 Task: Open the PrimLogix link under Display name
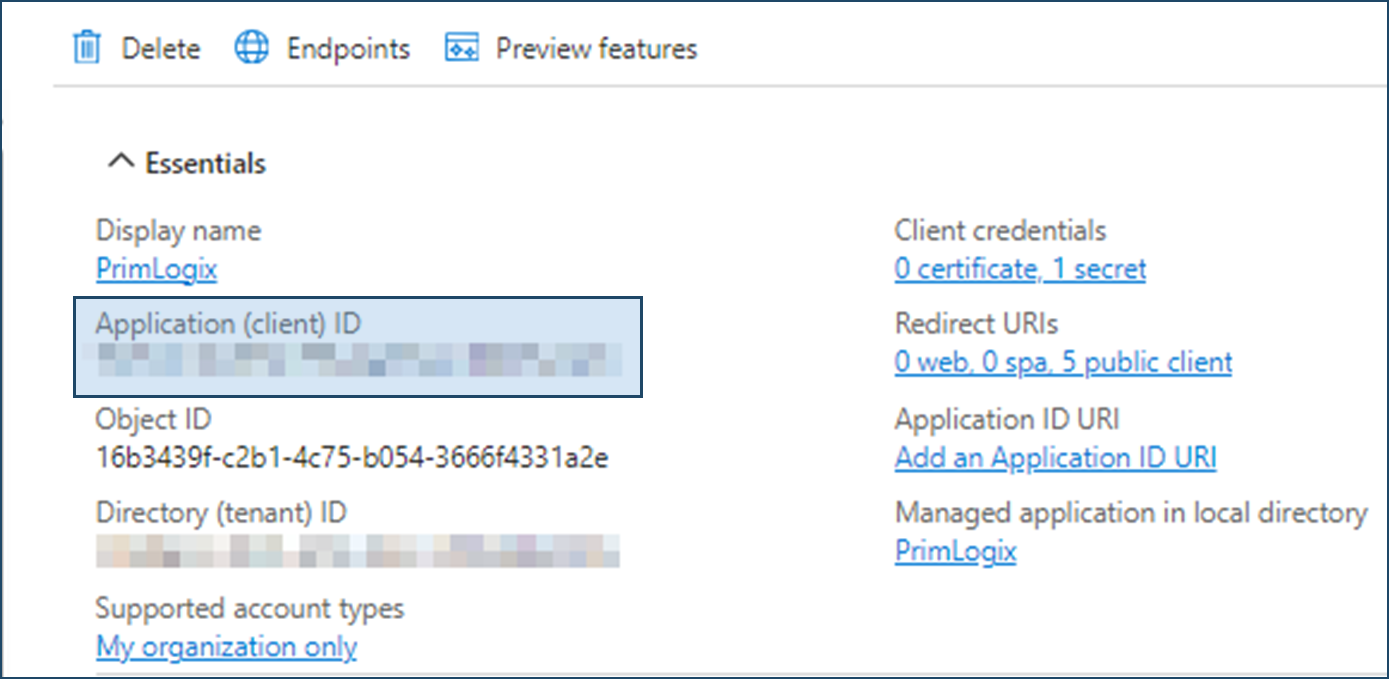(156, 269)
